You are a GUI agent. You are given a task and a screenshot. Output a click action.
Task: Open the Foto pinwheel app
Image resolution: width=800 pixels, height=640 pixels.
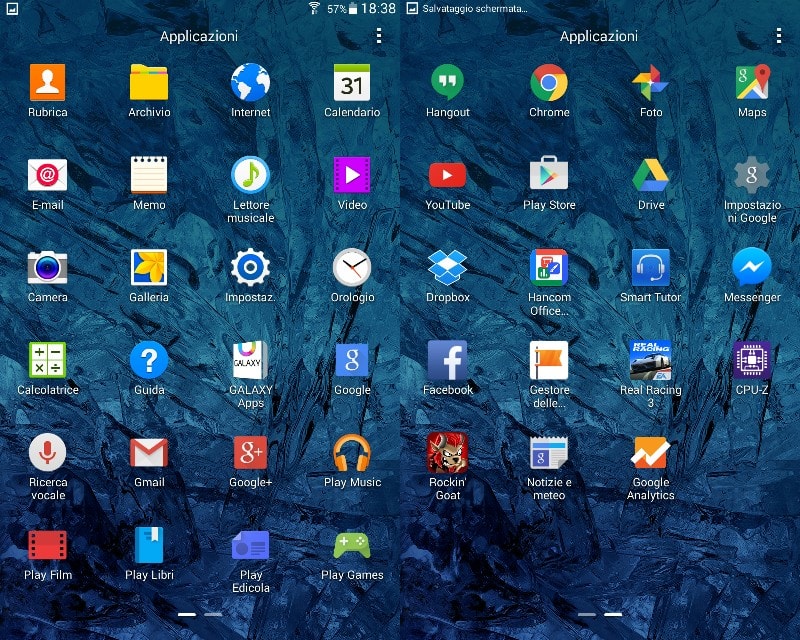click(x=650, y=83)
